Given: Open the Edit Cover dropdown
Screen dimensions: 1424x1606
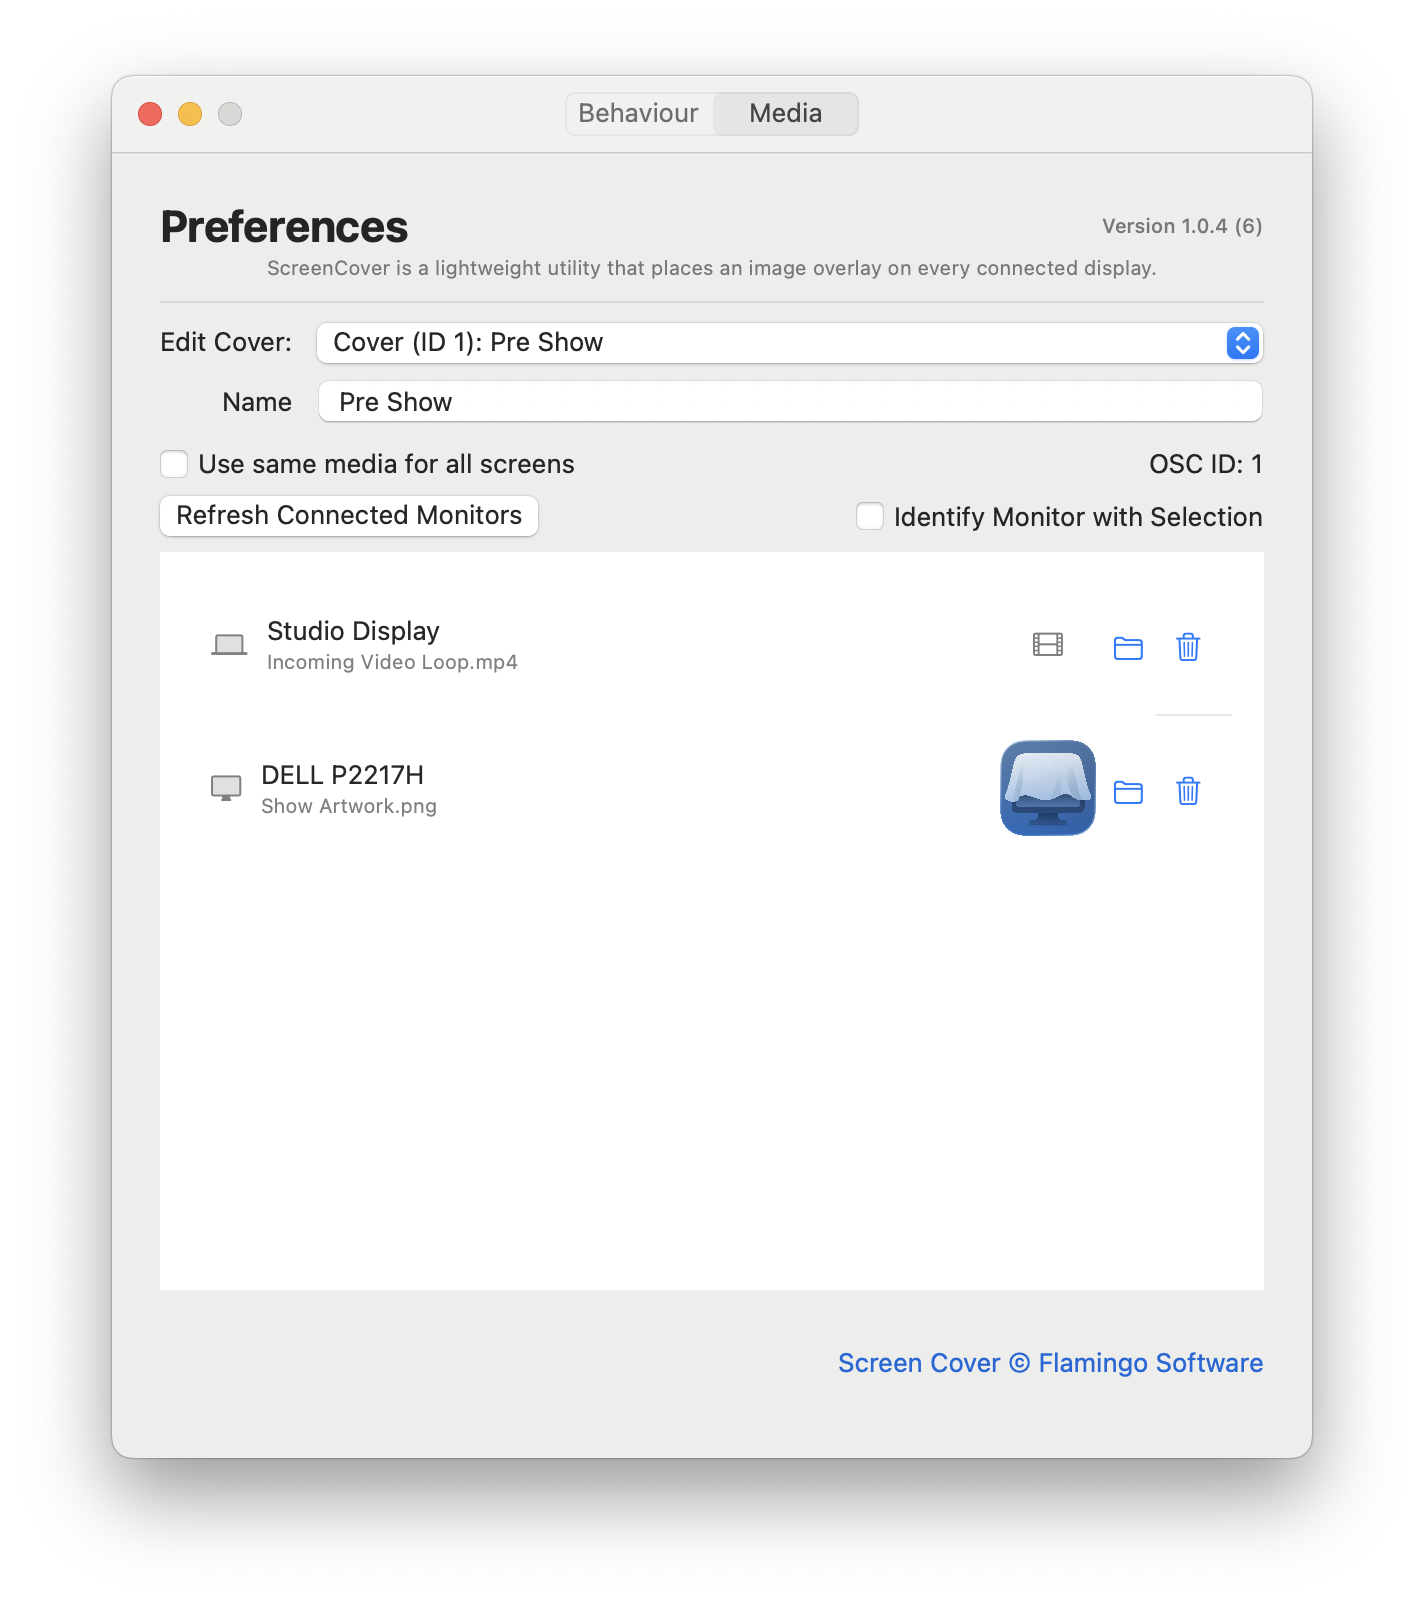Looking at the screenshot, I should [x=790, y=343].
